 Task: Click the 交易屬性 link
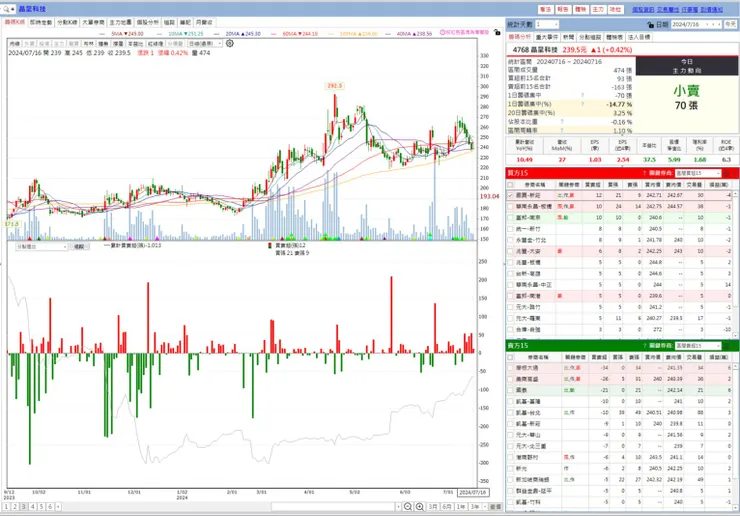click(668, 9)
